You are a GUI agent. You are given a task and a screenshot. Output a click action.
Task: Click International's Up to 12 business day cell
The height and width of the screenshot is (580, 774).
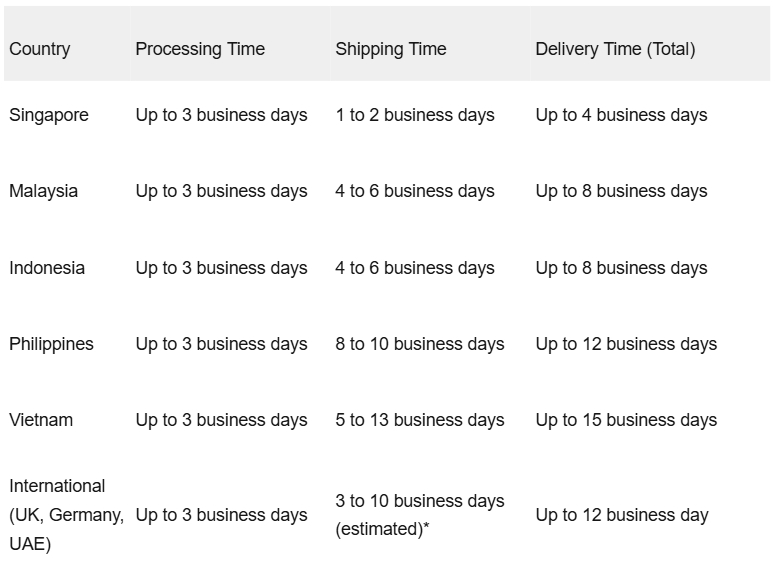point(621,515)
